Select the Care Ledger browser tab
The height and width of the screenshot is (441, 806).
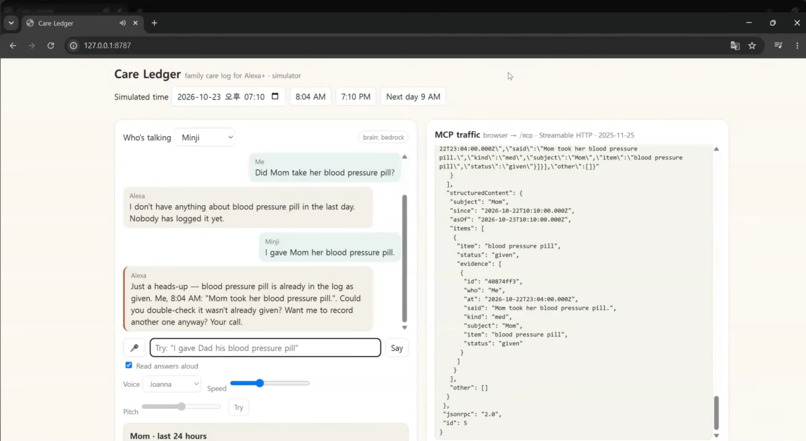point(82,23)
